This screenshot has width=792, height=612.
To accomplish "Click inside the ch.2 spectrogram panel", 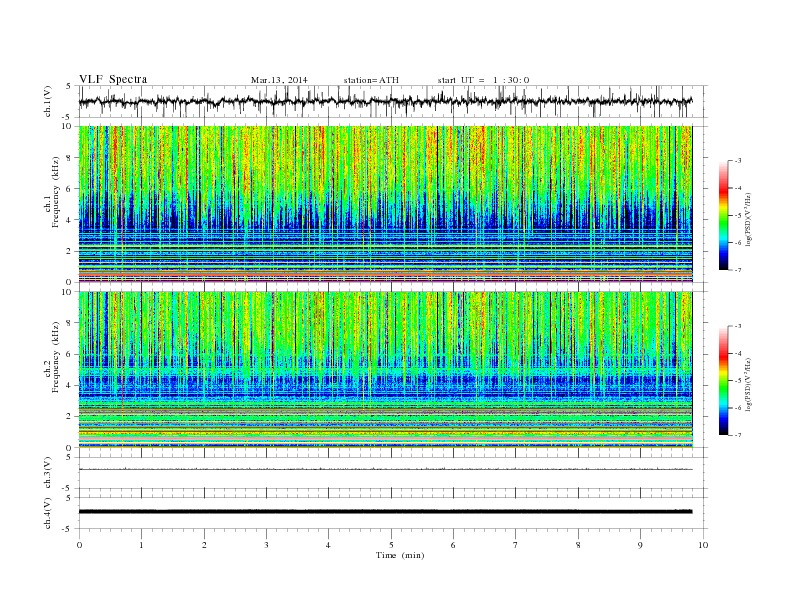I will (385, 369).
